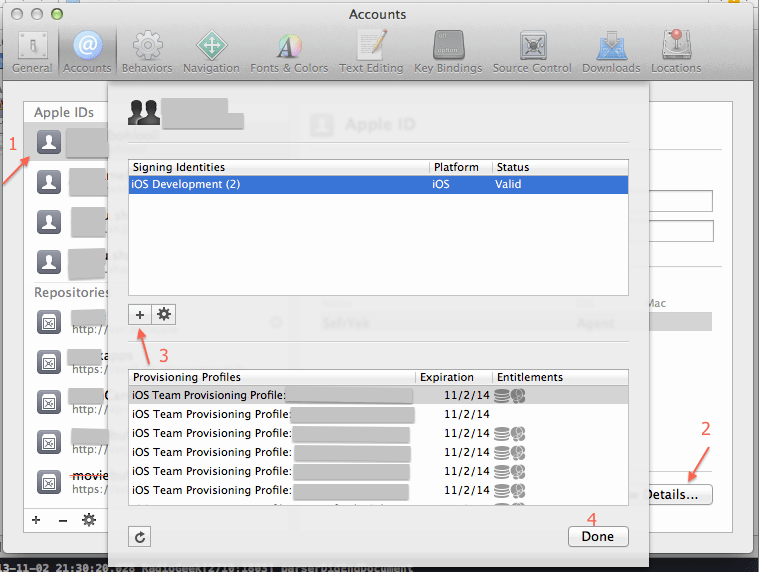Open the Behaviors preferences pane
The image size is (759, 572).
(x=147, y=52)
